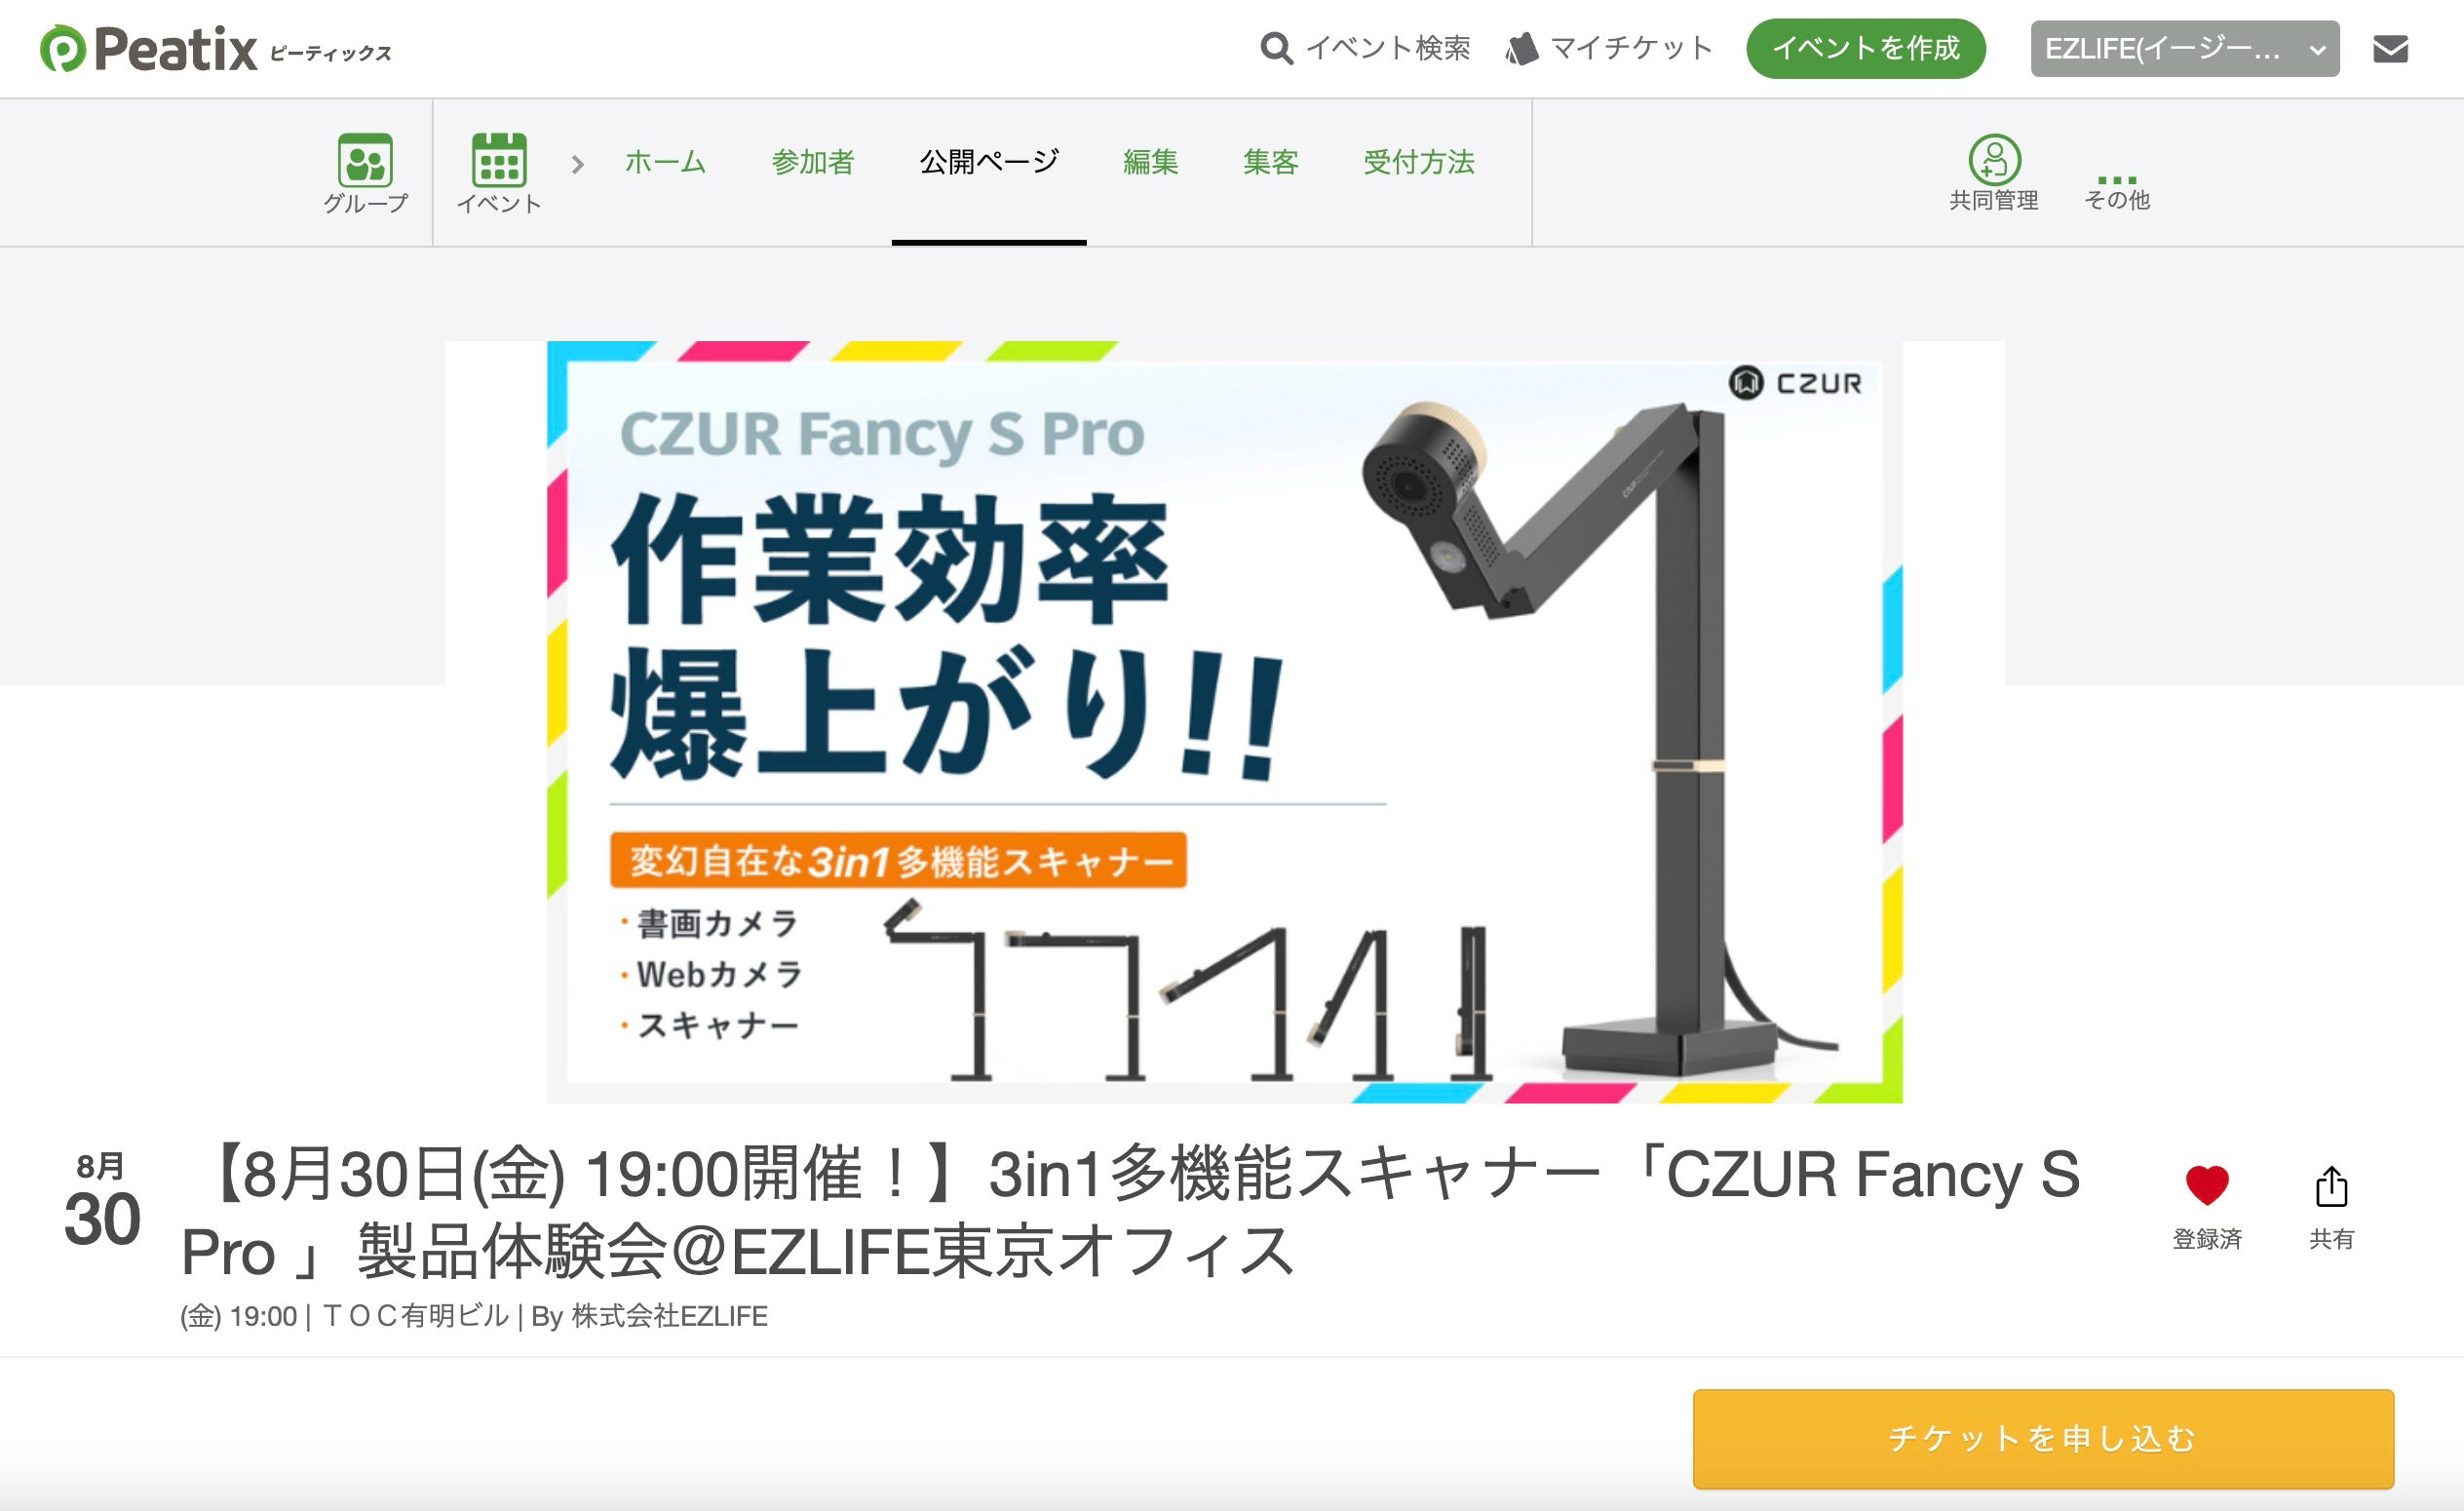This screenshot has height=1511, width=2464.
Task: Click the CZUR Fancy S Pro banner image
Action: click(1224, 722)
